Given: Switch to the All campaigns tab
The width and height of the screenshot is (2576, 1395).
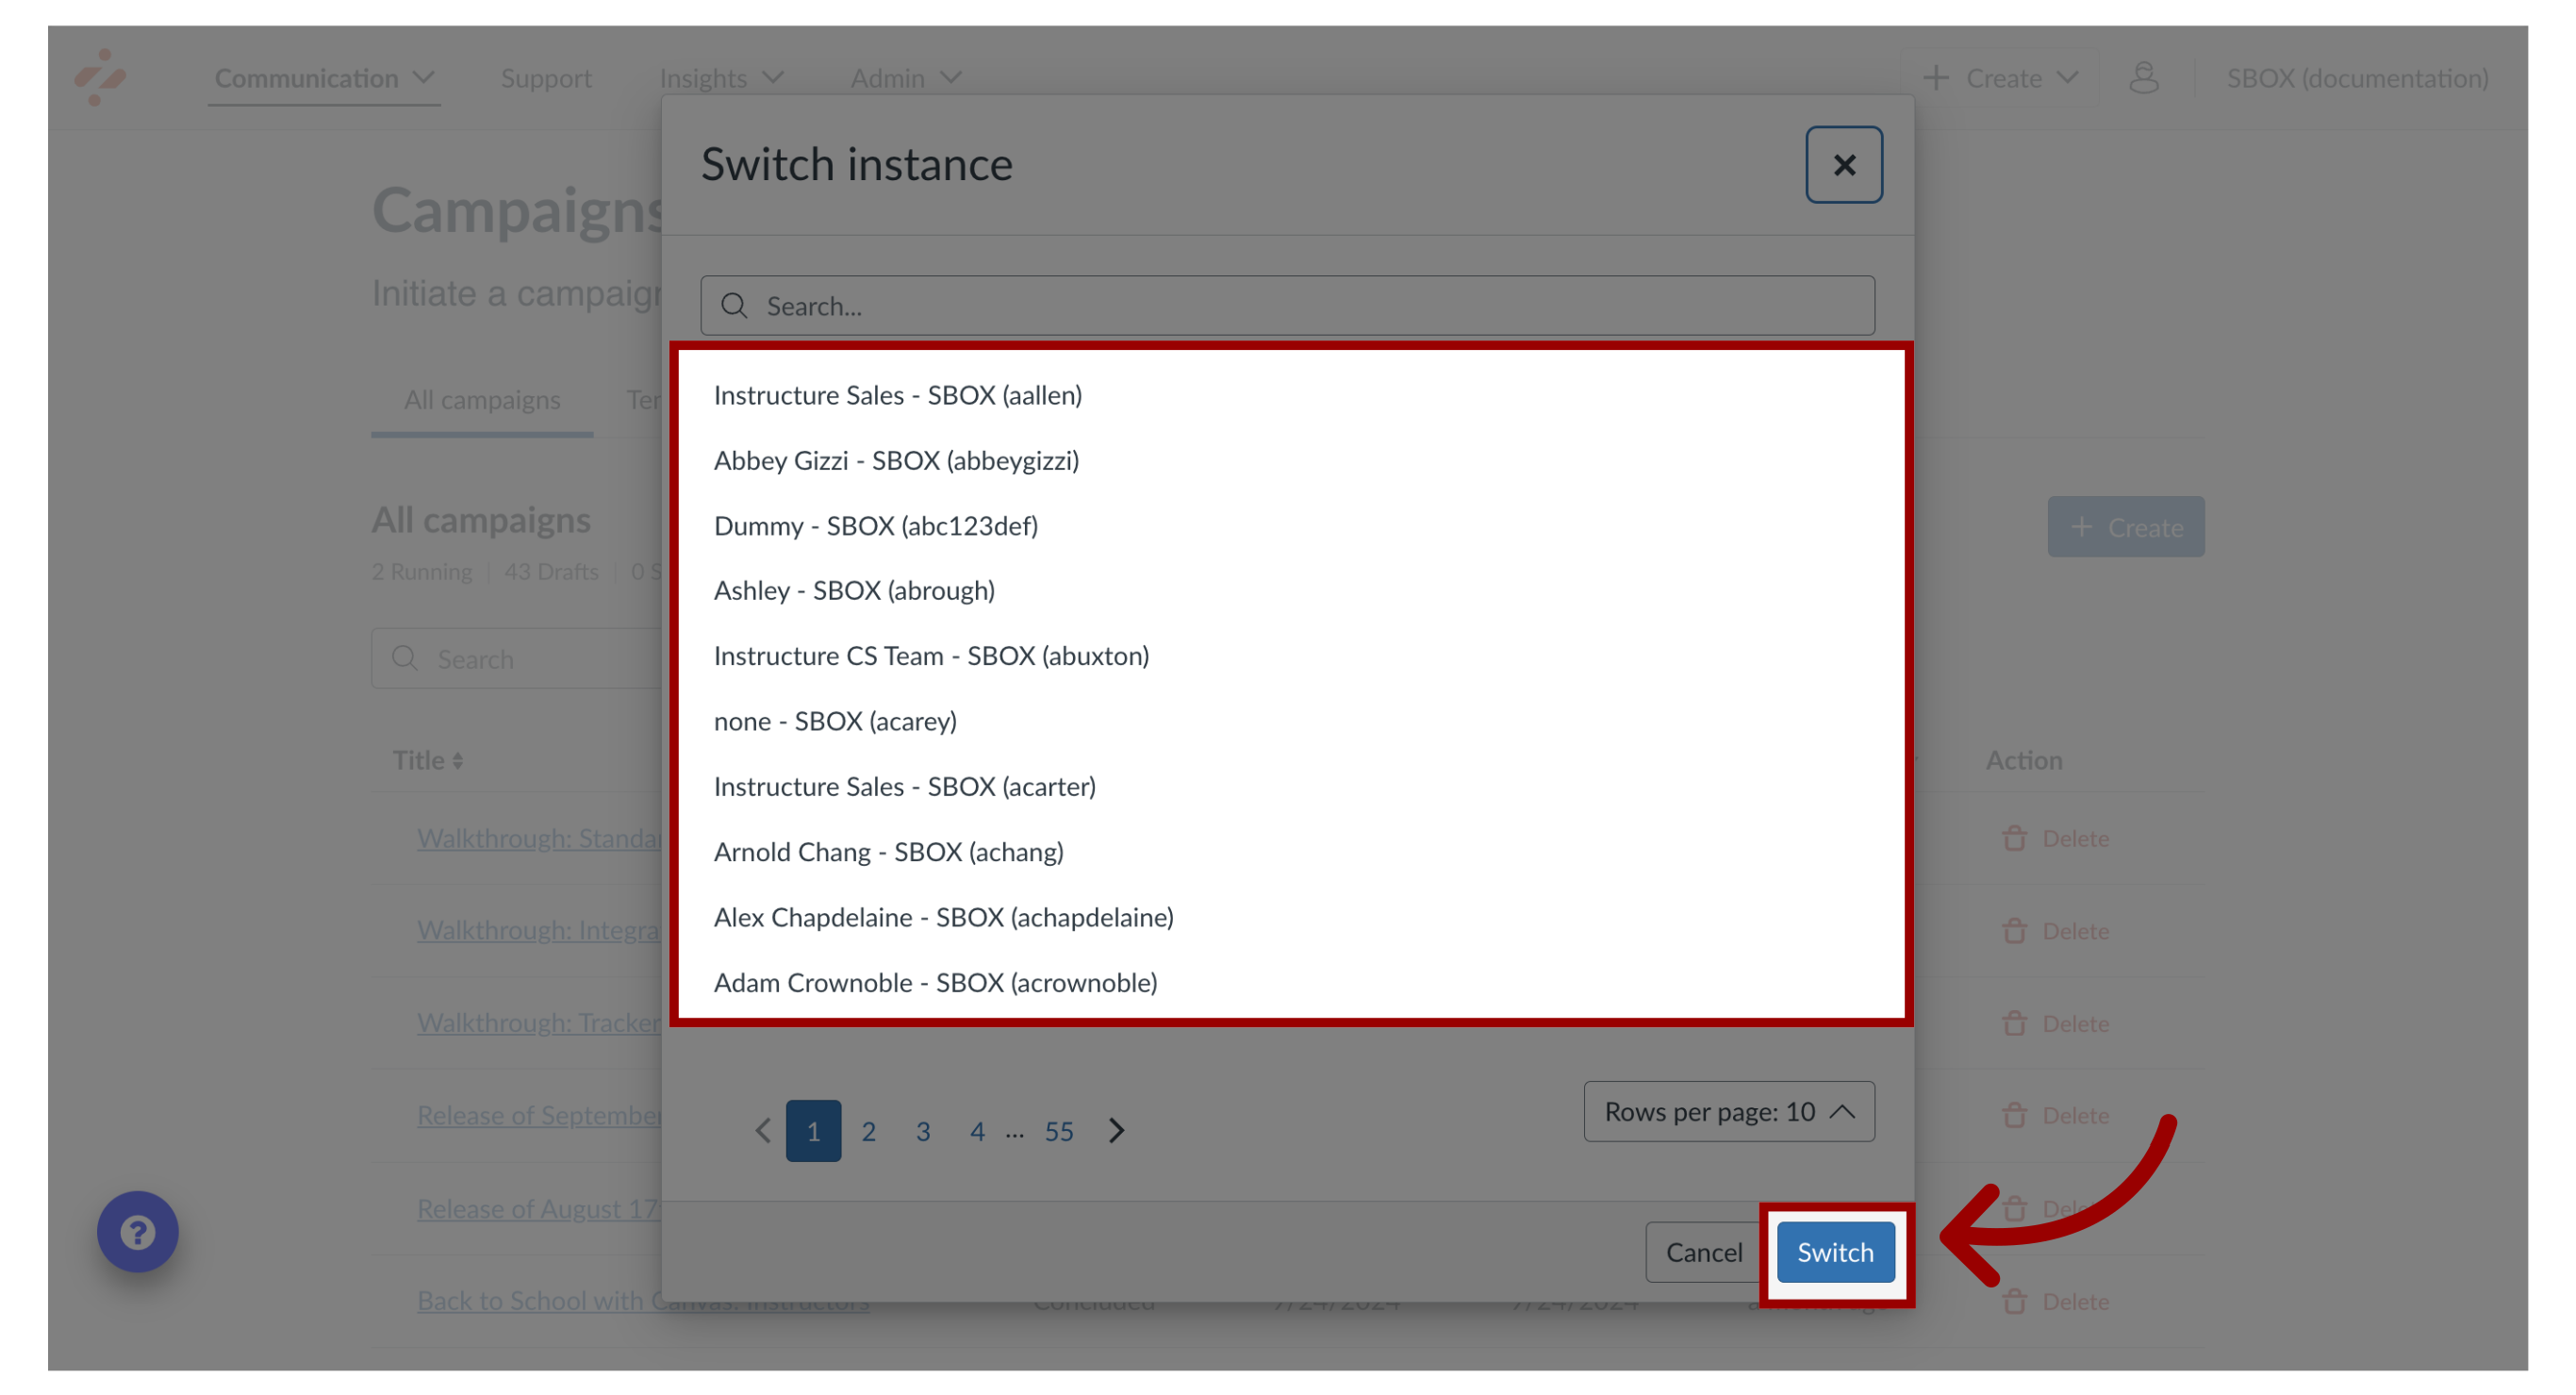Looking at the screenshot, I should [483, 399].
